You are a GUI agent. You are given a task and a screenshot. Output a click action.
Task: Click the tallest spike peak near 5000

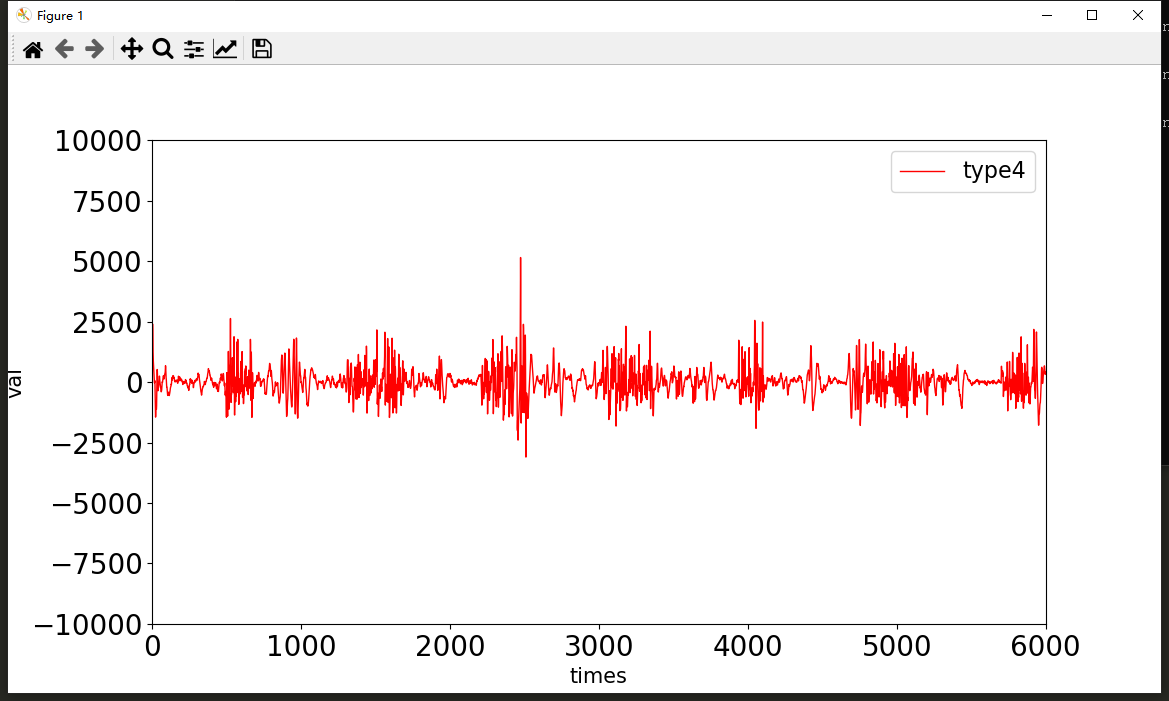coord(520,259)
